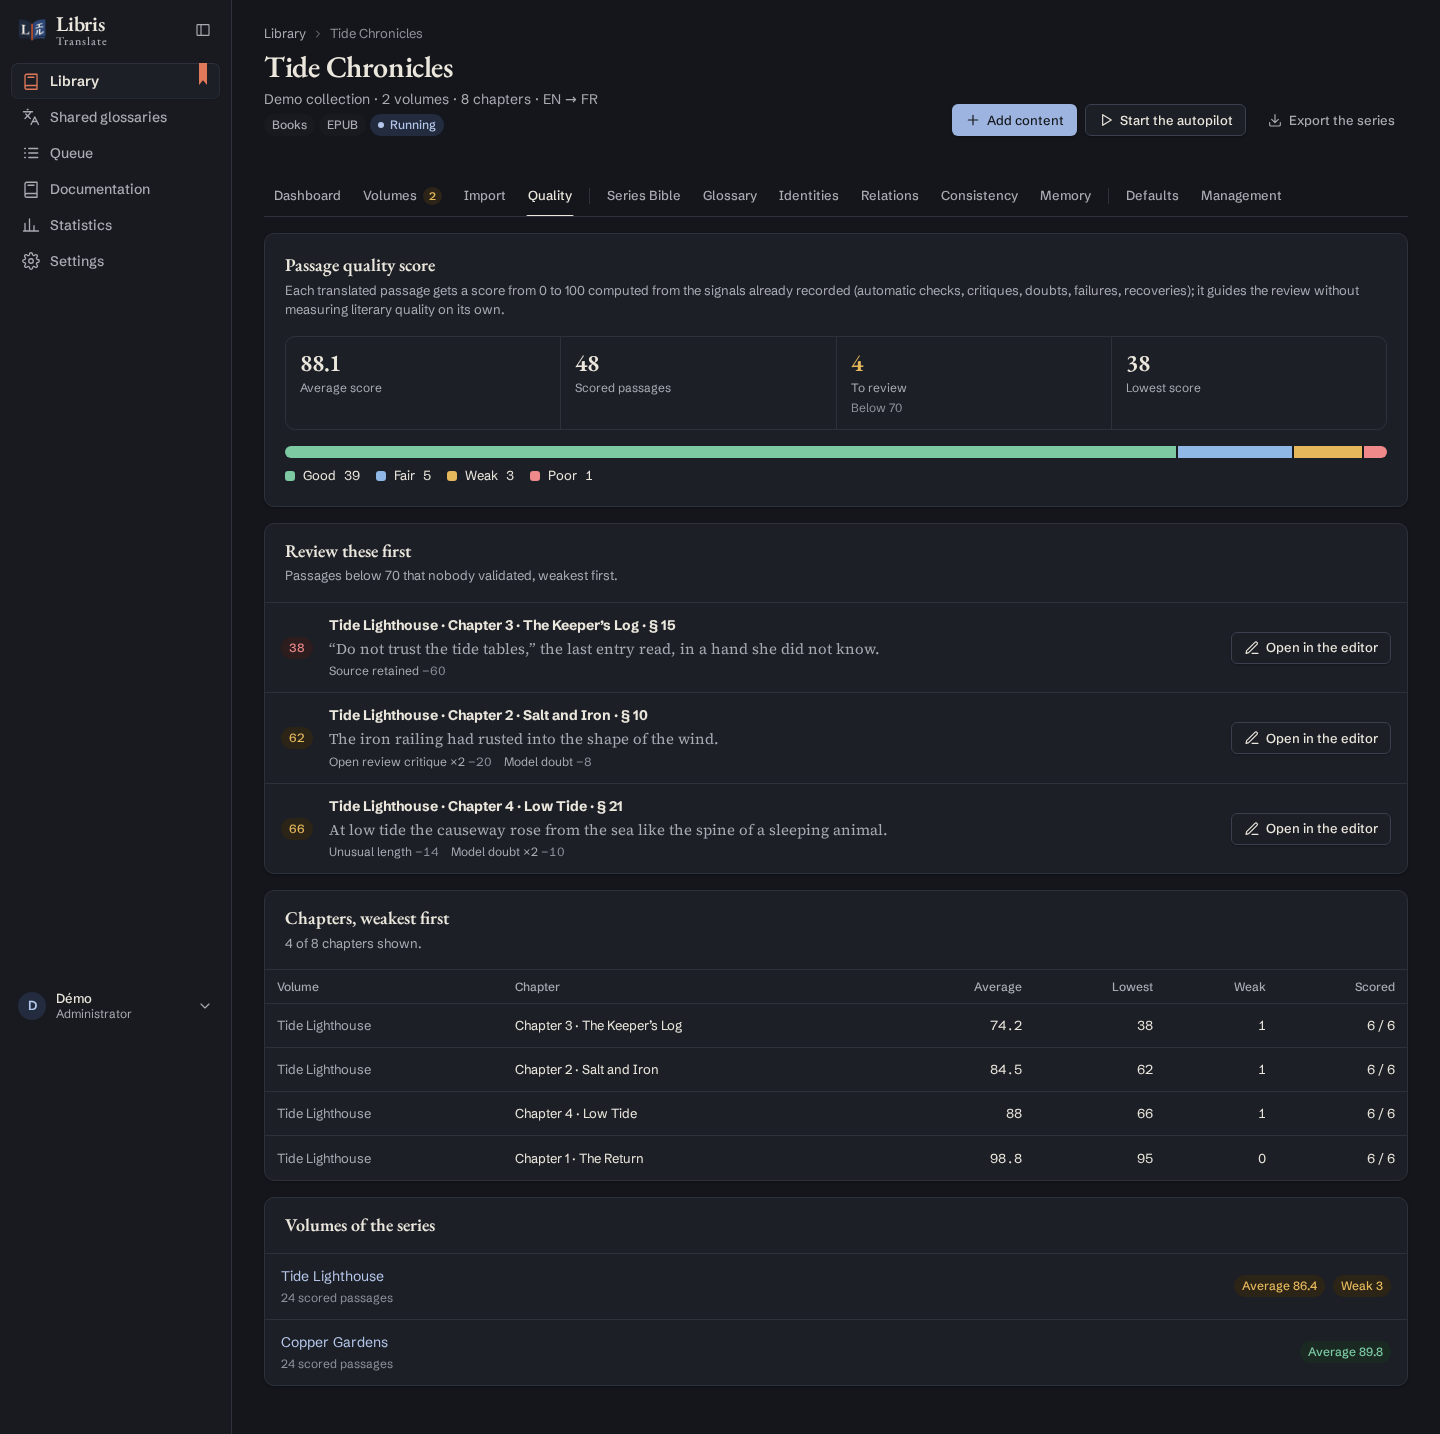
Task: Open the Consistency tab
Action: click(x=979, y=196)
